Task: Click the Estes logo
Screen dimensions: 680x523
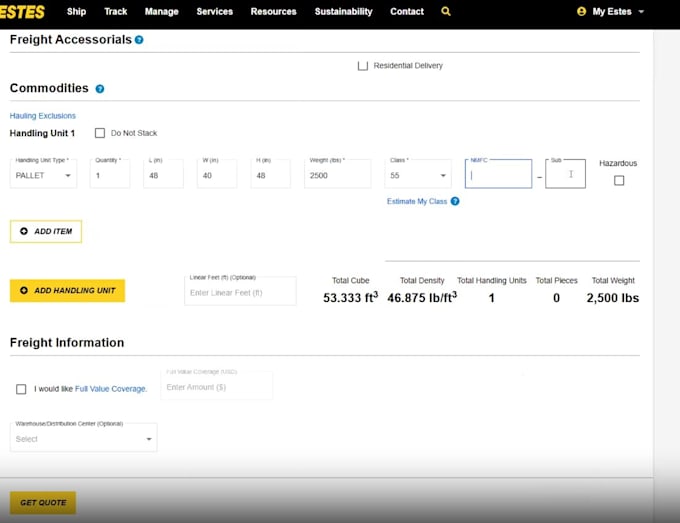Action: (x=22, y=12)
